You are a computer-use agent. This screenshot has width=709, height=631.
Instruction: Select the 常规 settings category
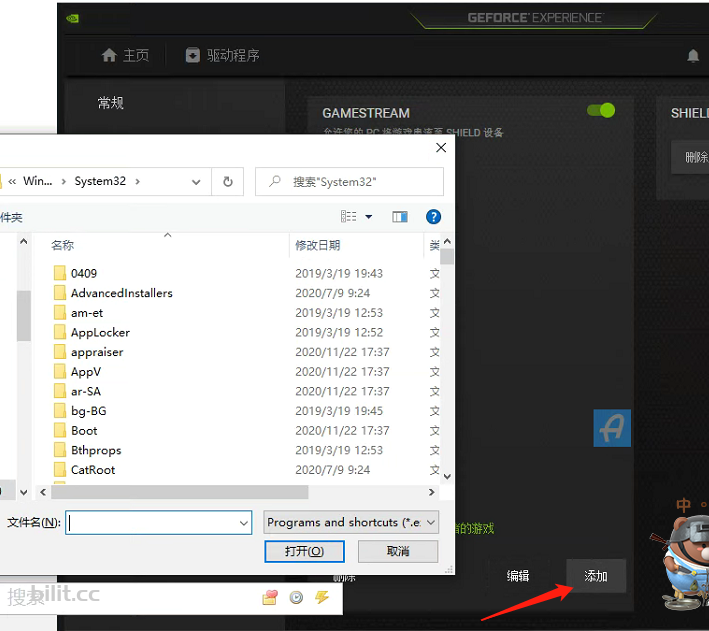coord(111,103)
